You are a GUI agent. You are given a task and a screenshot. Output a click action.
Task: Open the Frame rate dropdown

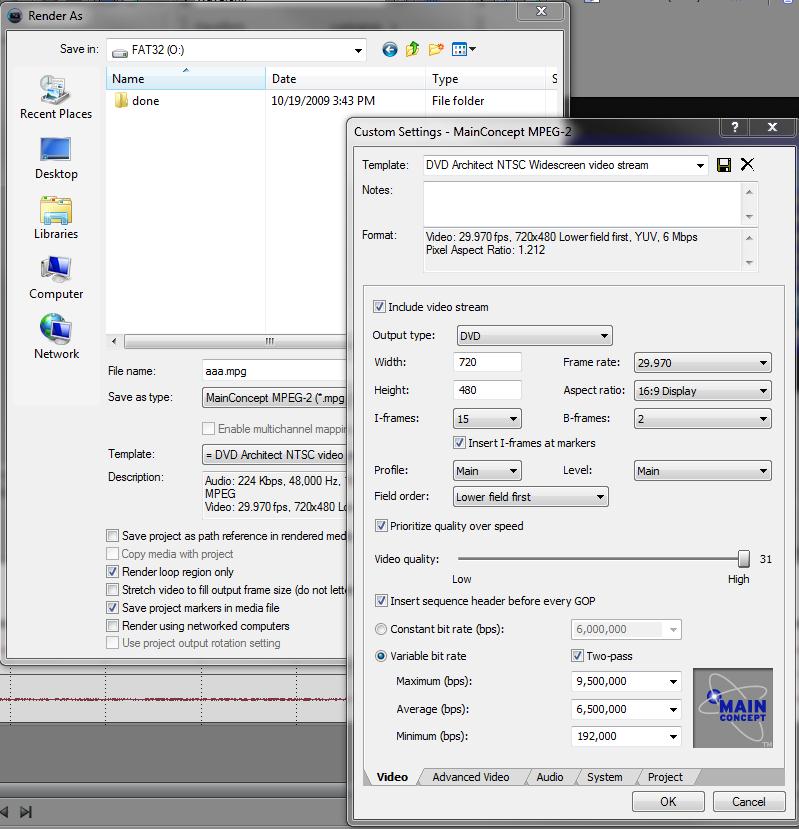pos(702,363)
